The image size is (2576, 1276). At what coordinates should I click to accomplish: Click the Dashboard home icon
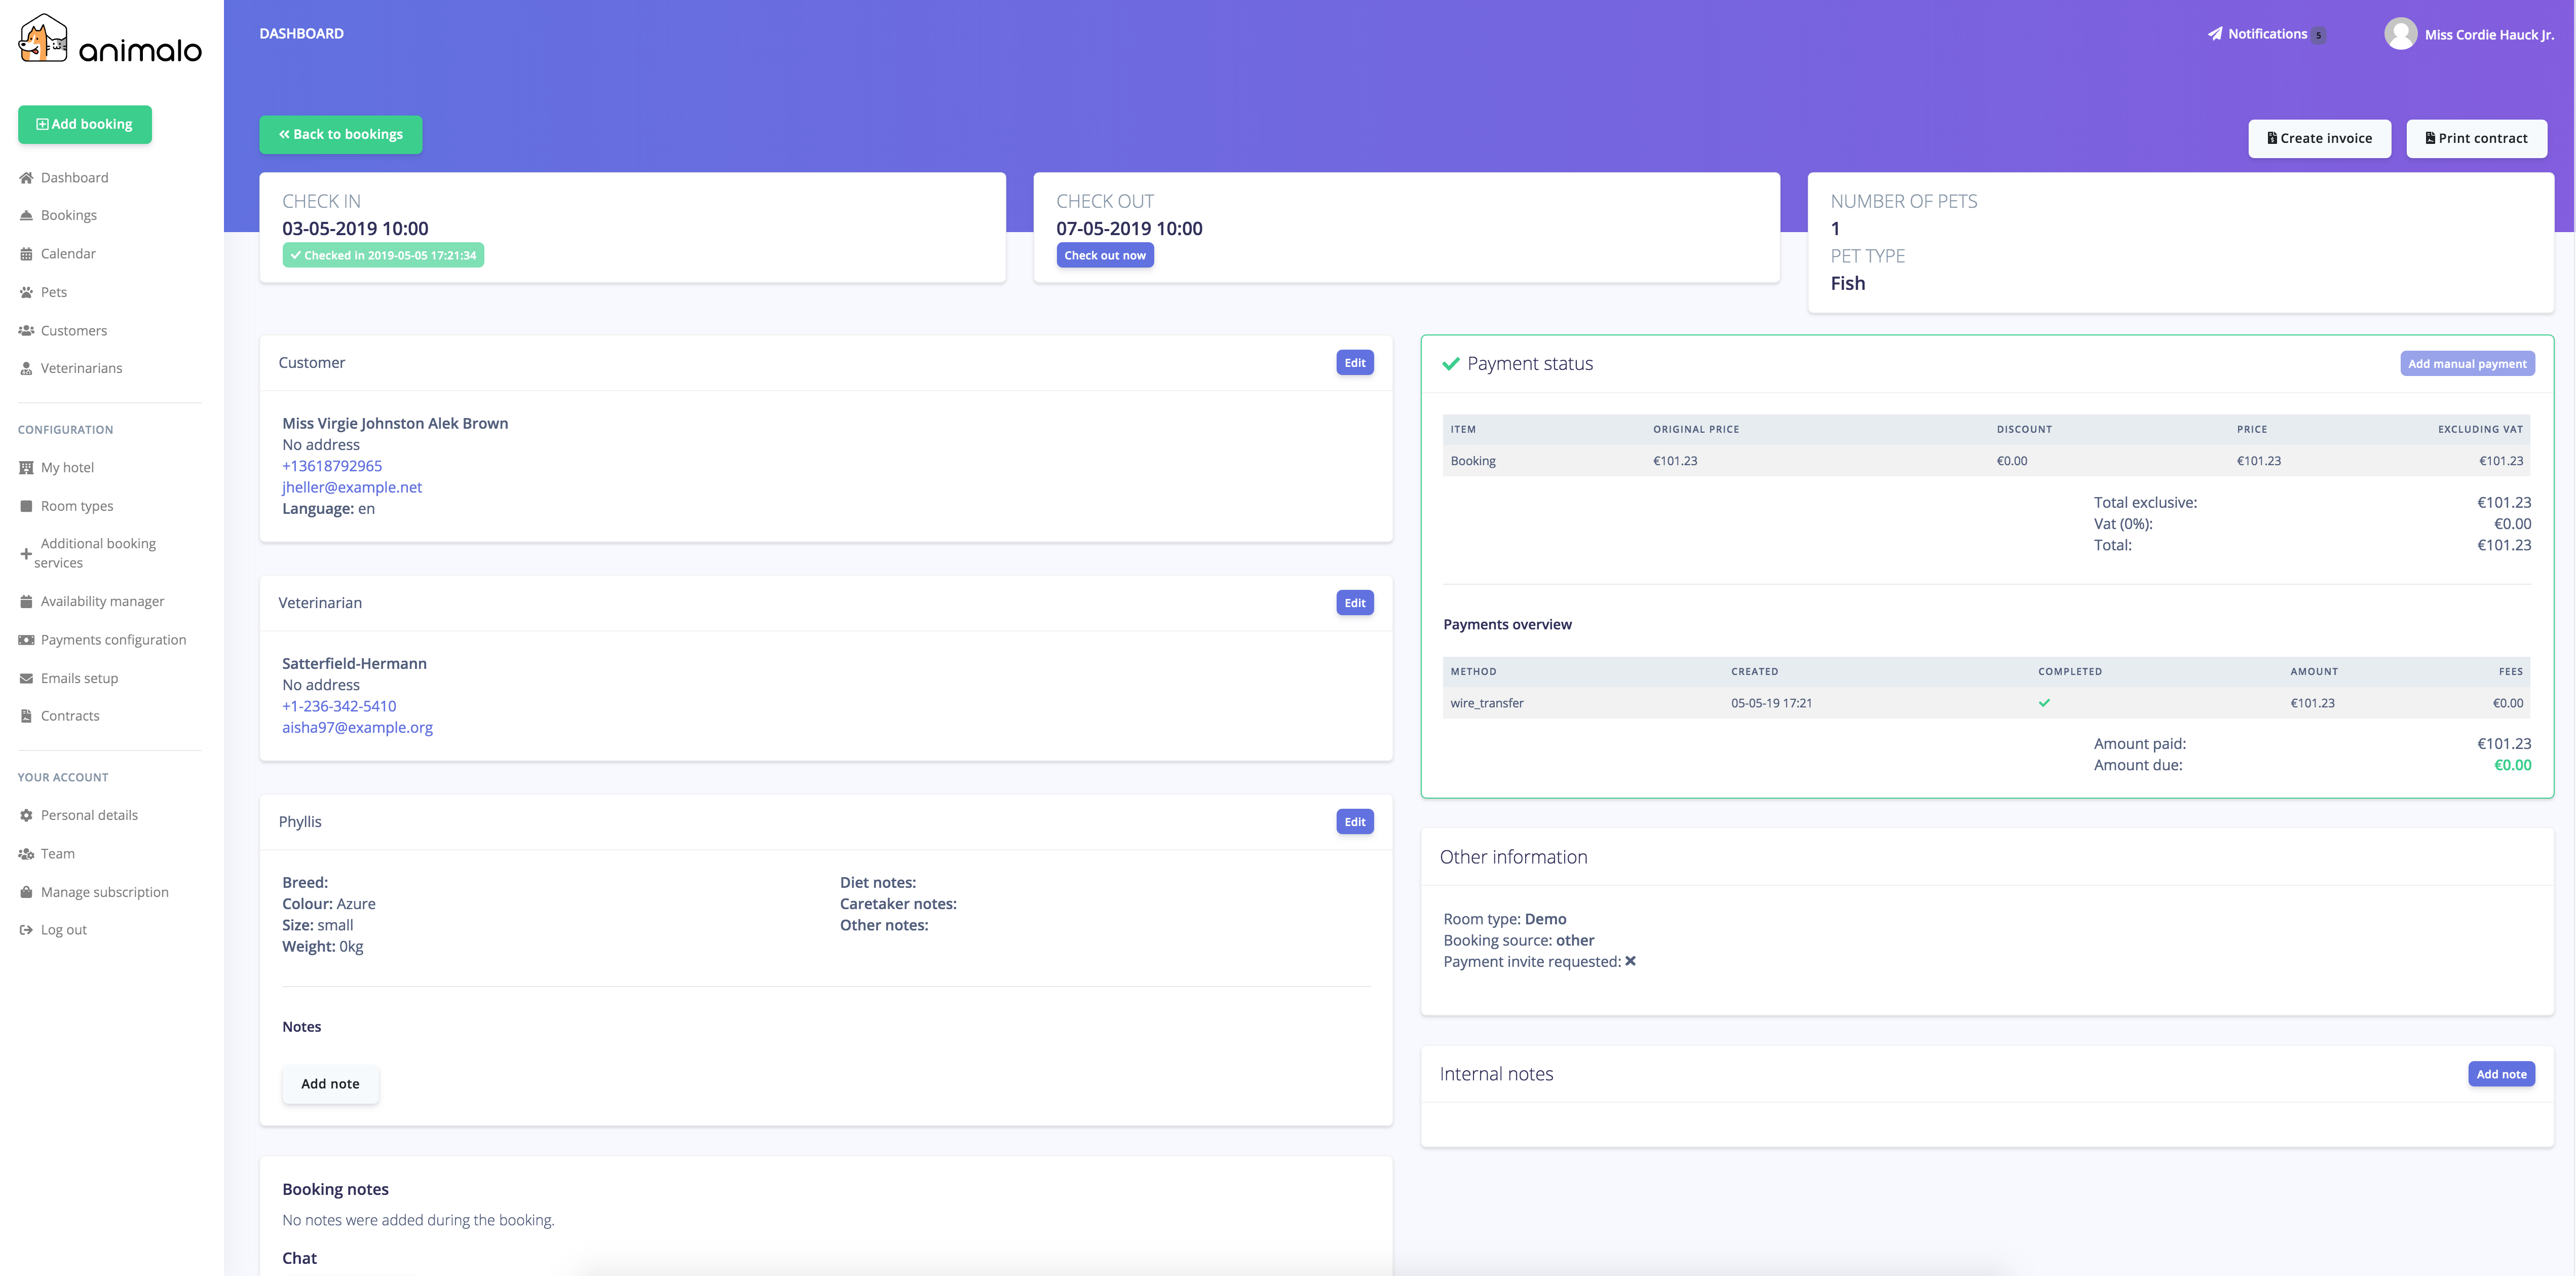click(x=26, y=178)
